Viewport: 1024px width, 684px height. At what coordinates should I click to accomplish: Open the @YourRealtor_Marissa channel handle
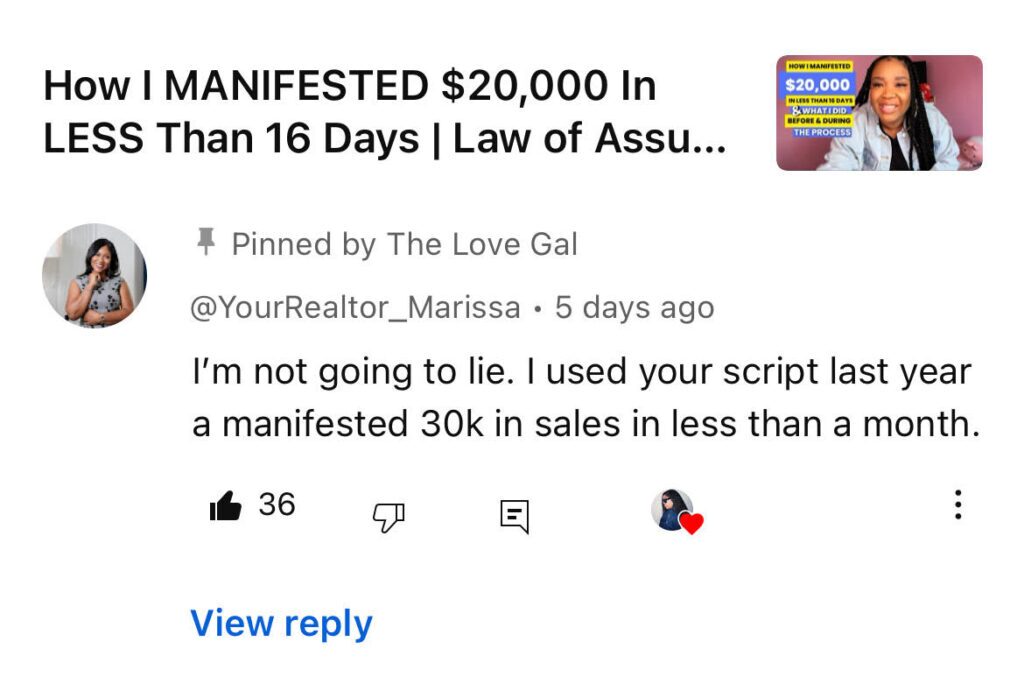pyautogui.click(x=355, y=308)
